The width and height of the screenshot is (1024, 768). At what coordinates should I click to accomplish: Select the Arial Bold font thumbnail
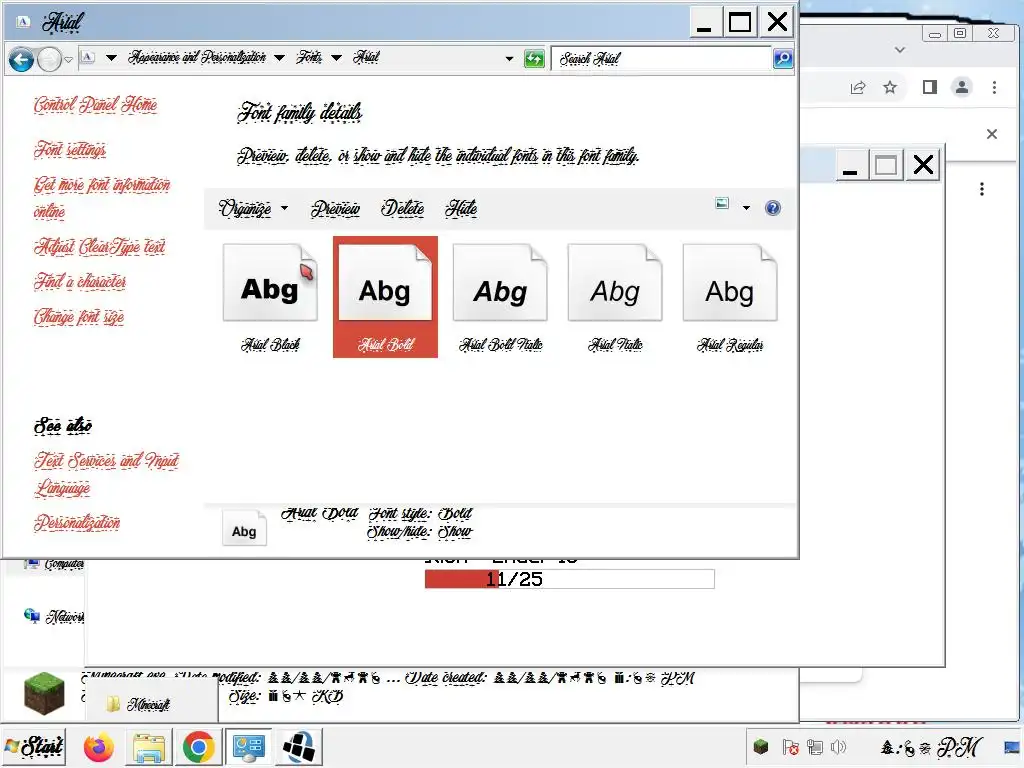click(x=385, y=297)
